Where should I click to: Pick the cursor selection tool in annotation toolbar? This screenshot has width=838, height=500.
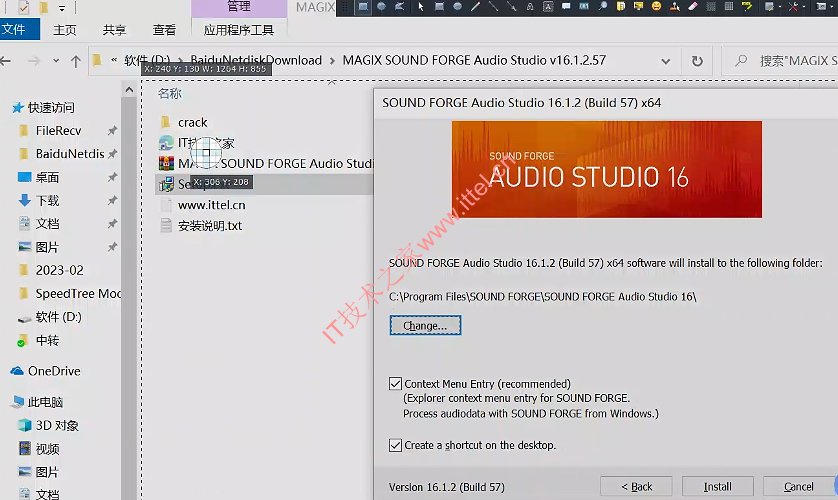coord(421,6)
